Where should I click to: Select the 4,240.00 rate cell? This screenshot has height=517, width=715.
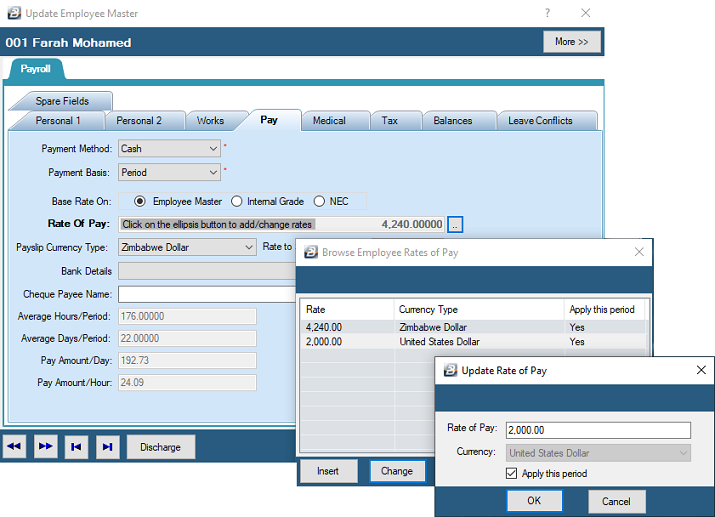(x=347, y=327)
